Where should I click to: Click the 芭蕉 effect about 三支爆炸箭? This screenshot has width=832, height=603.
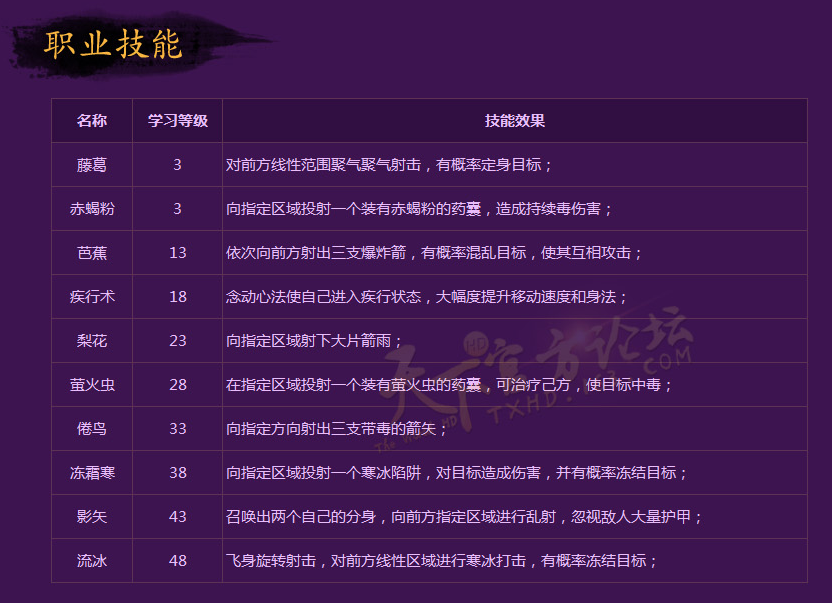[434, 253]
